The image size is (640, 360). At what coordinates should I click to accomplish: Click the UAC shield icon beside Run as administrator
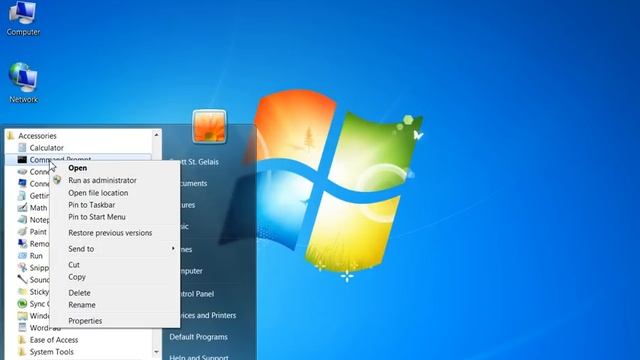(x=57, y=180)
